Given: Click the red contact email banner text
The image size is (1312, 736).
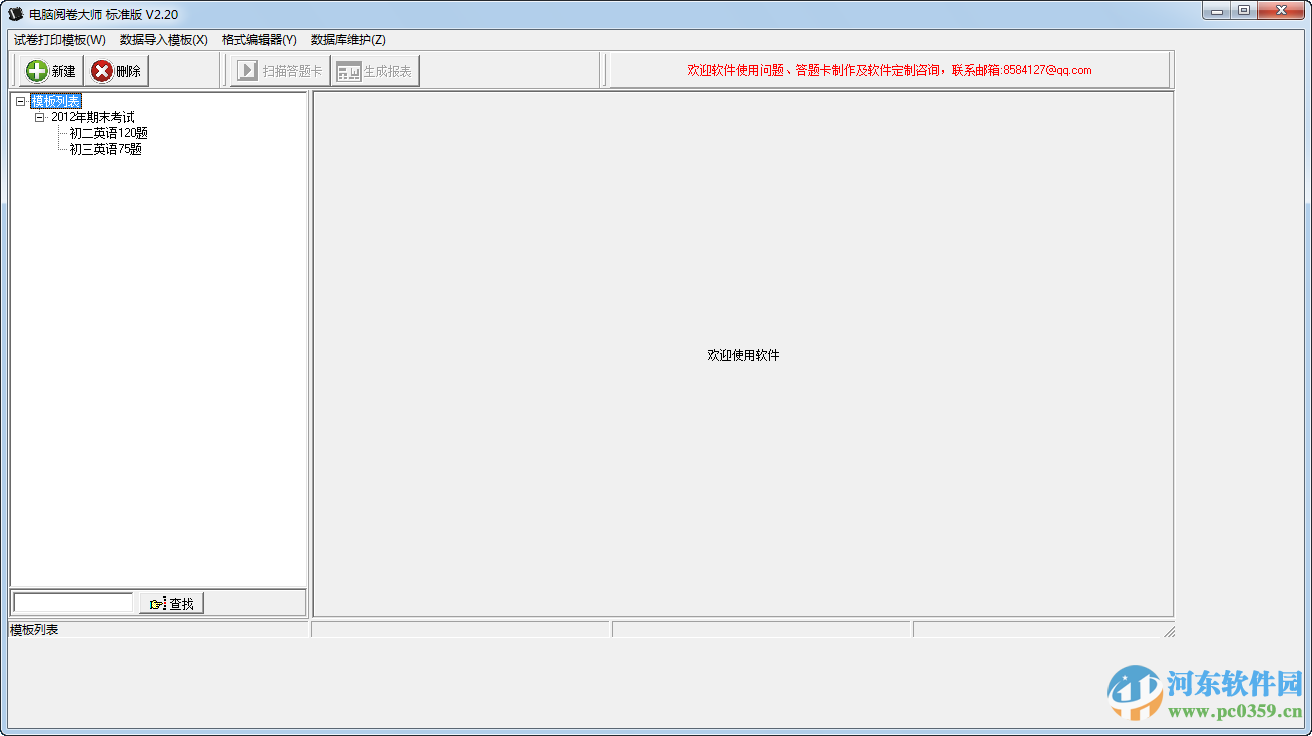Looking at the screenshot, I should pos(889,70).
